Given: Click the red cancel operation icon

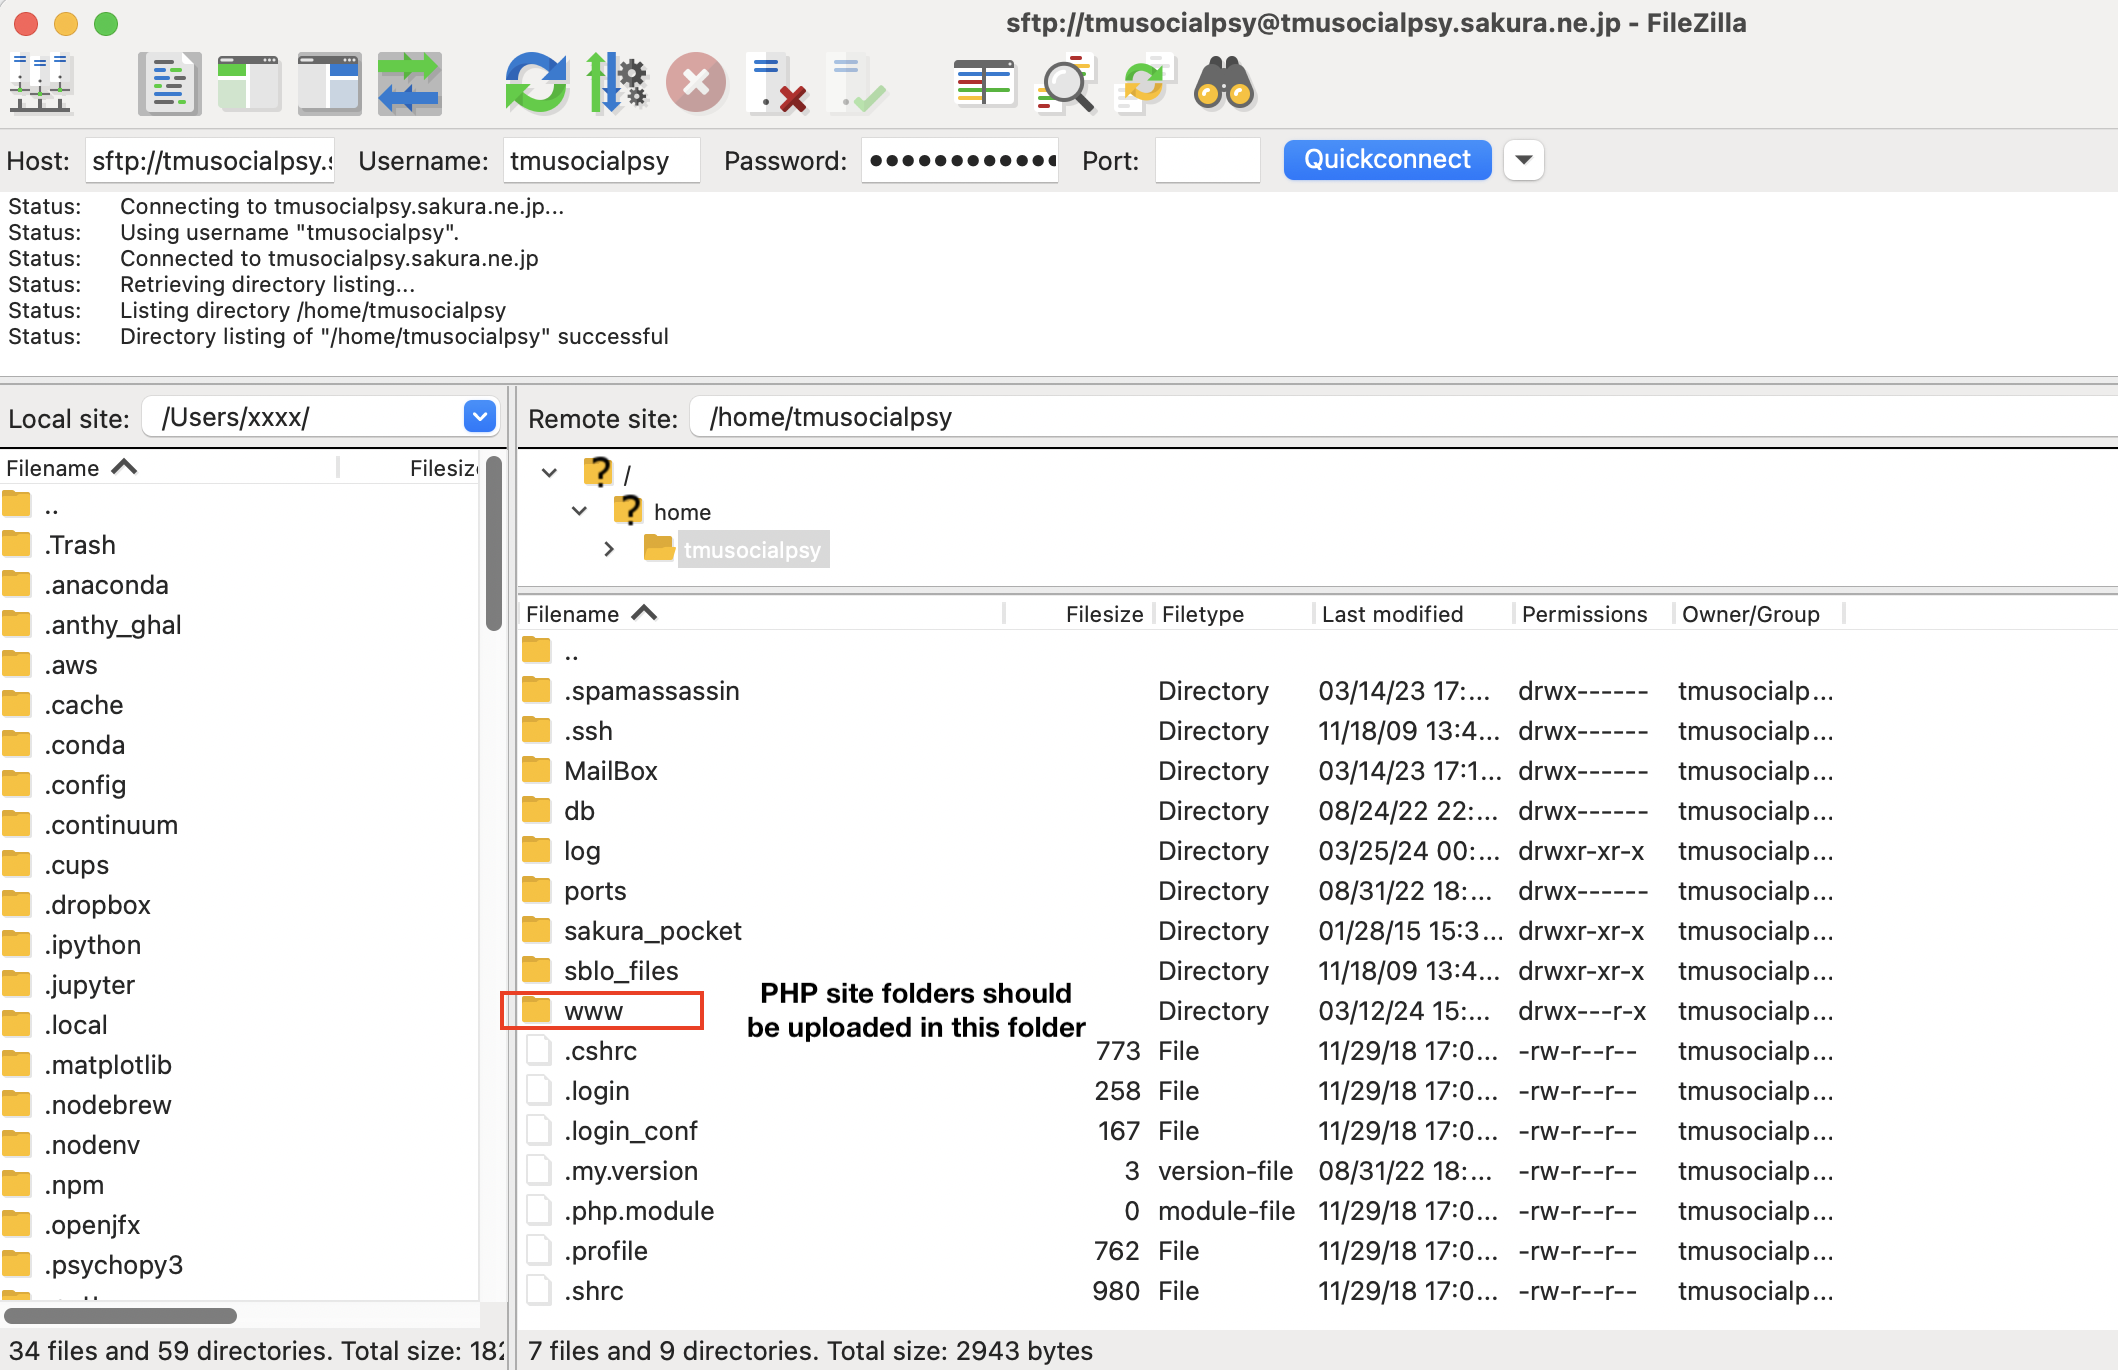Looking at the screenshot, I should pos(696,84).
